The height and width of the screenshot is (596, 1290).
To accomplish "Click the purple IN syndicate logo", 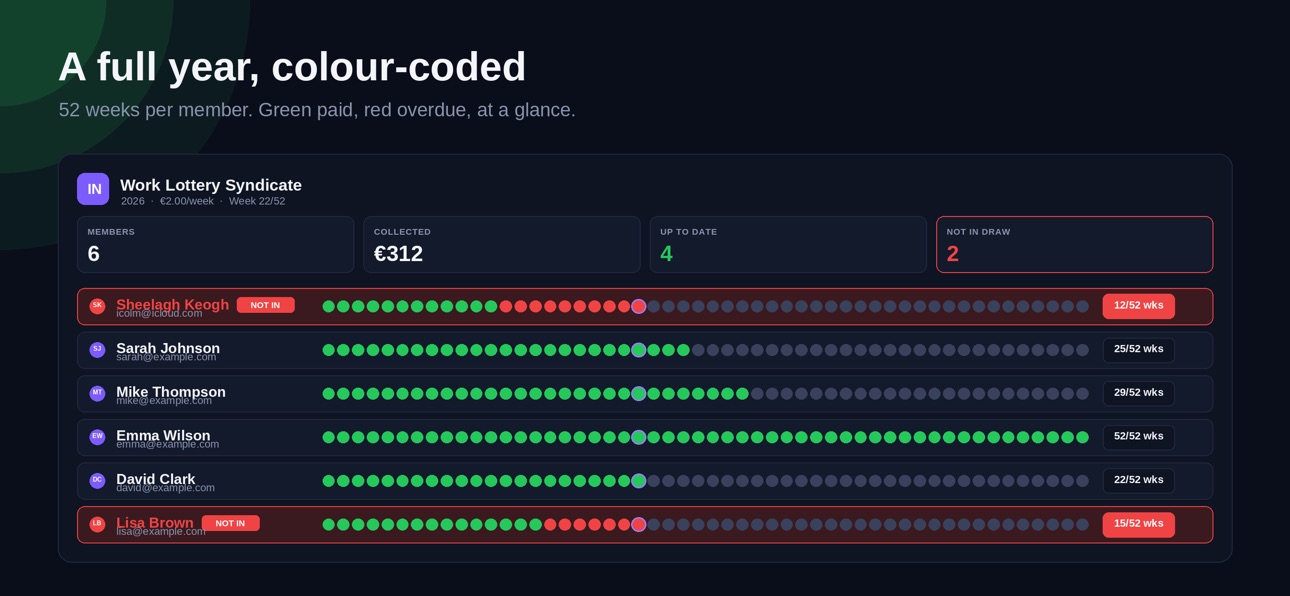I will (93, 189).
